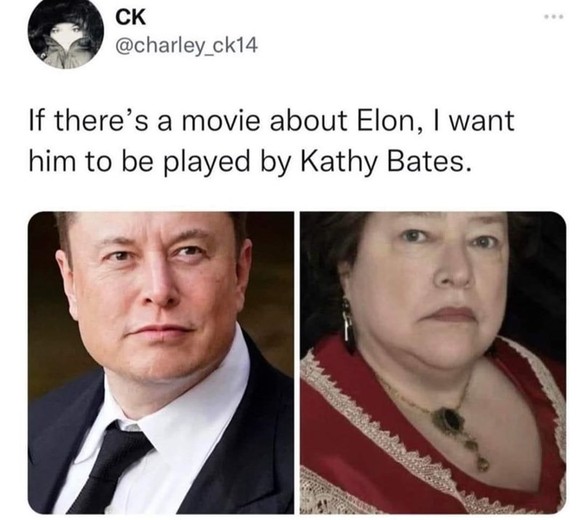Open the CK display name profile link
582x520 pixels.
tap(130, 17)
